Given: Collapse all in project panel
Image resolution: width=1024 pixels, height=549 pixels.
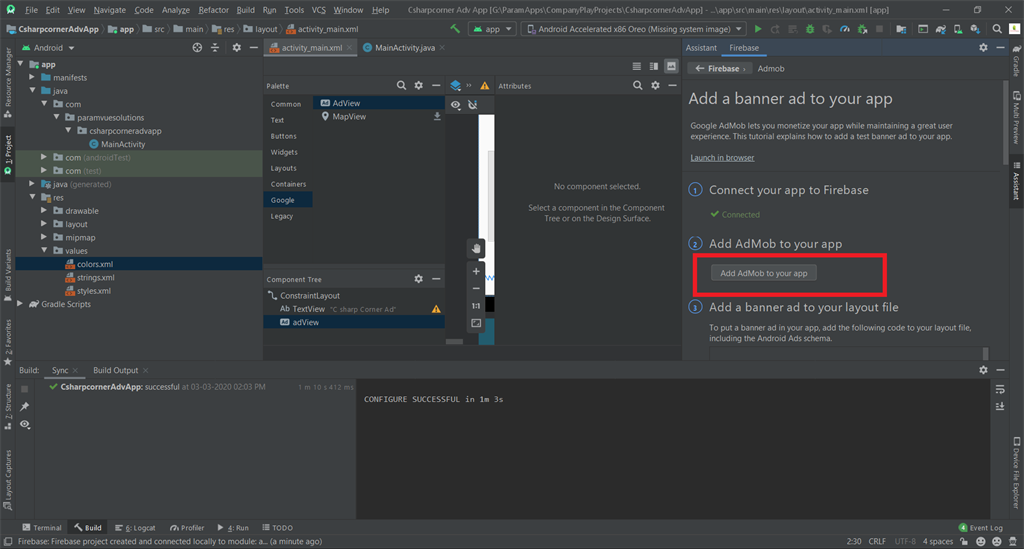Looking at the screenshot, I should [215, 48].
